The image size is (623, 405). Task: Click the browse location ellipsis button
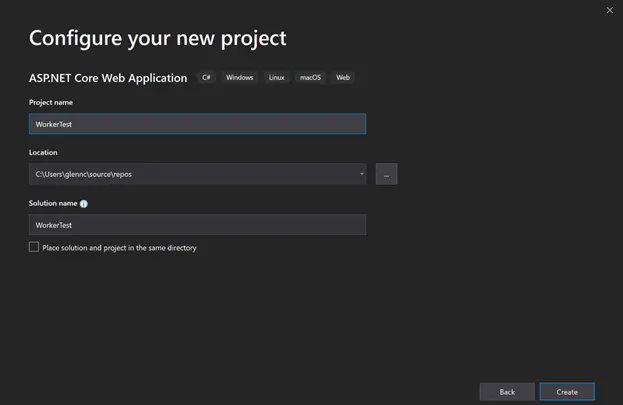[386, 174]
